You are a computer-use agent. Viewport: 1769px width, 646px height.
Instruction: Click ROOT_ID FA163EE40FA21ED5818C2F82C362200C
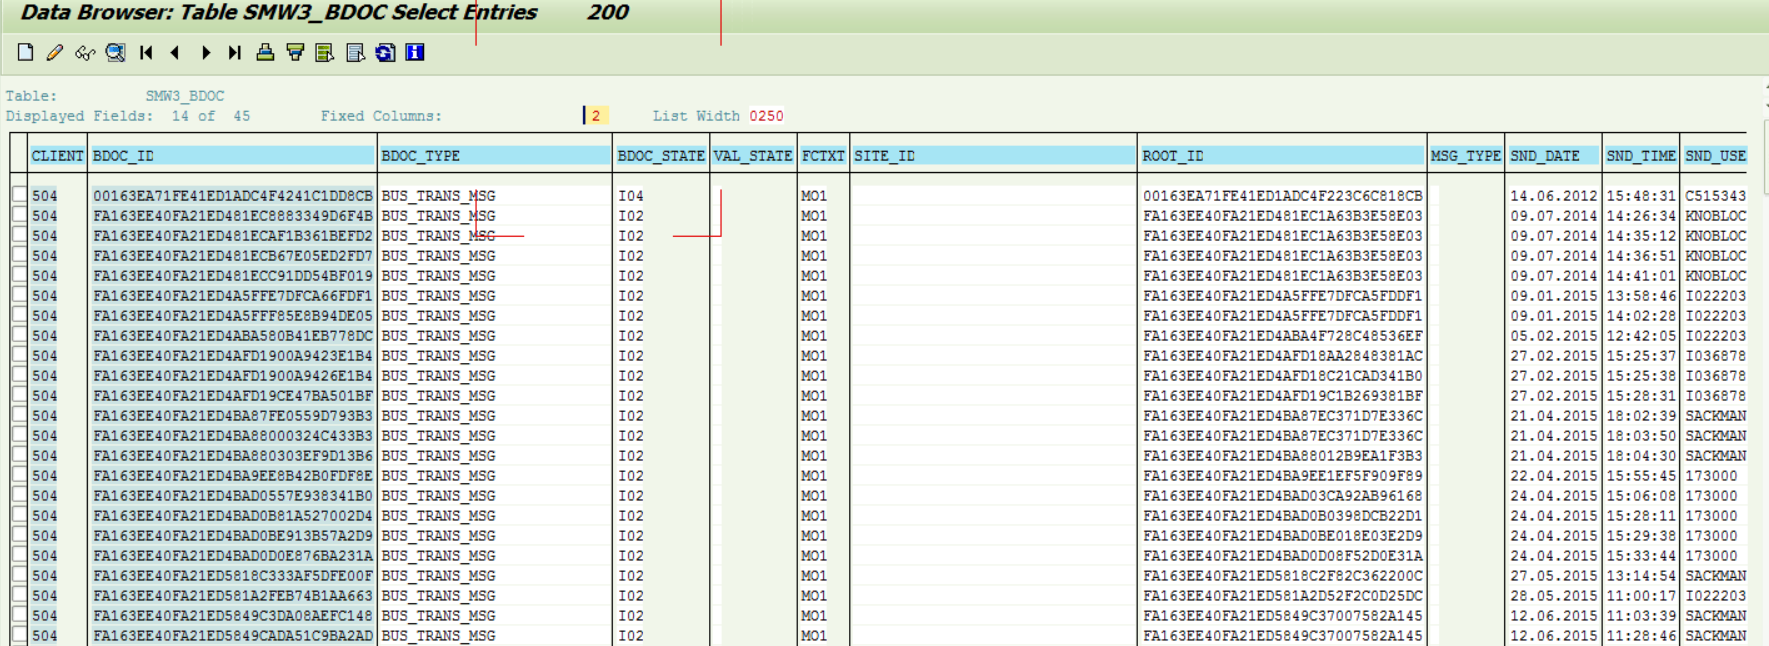click(1282, 576)
